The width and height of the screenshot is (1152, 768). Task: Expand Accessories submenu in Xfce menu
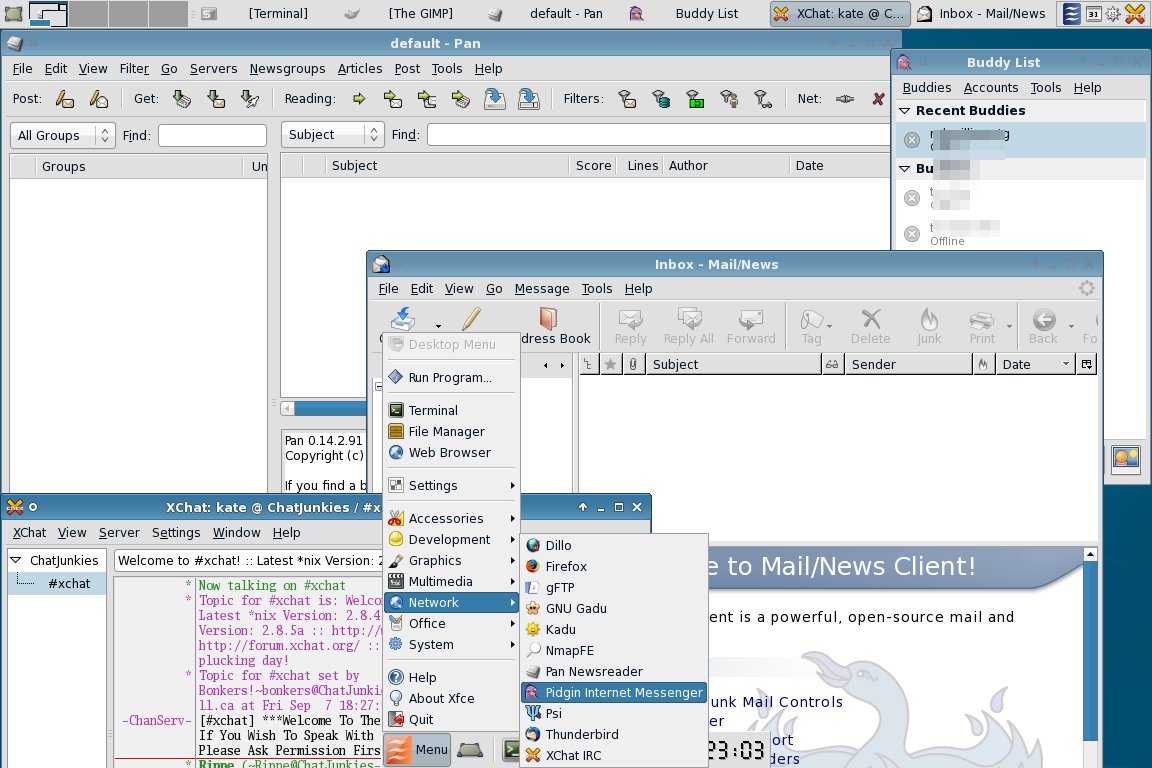pos(450,518)
